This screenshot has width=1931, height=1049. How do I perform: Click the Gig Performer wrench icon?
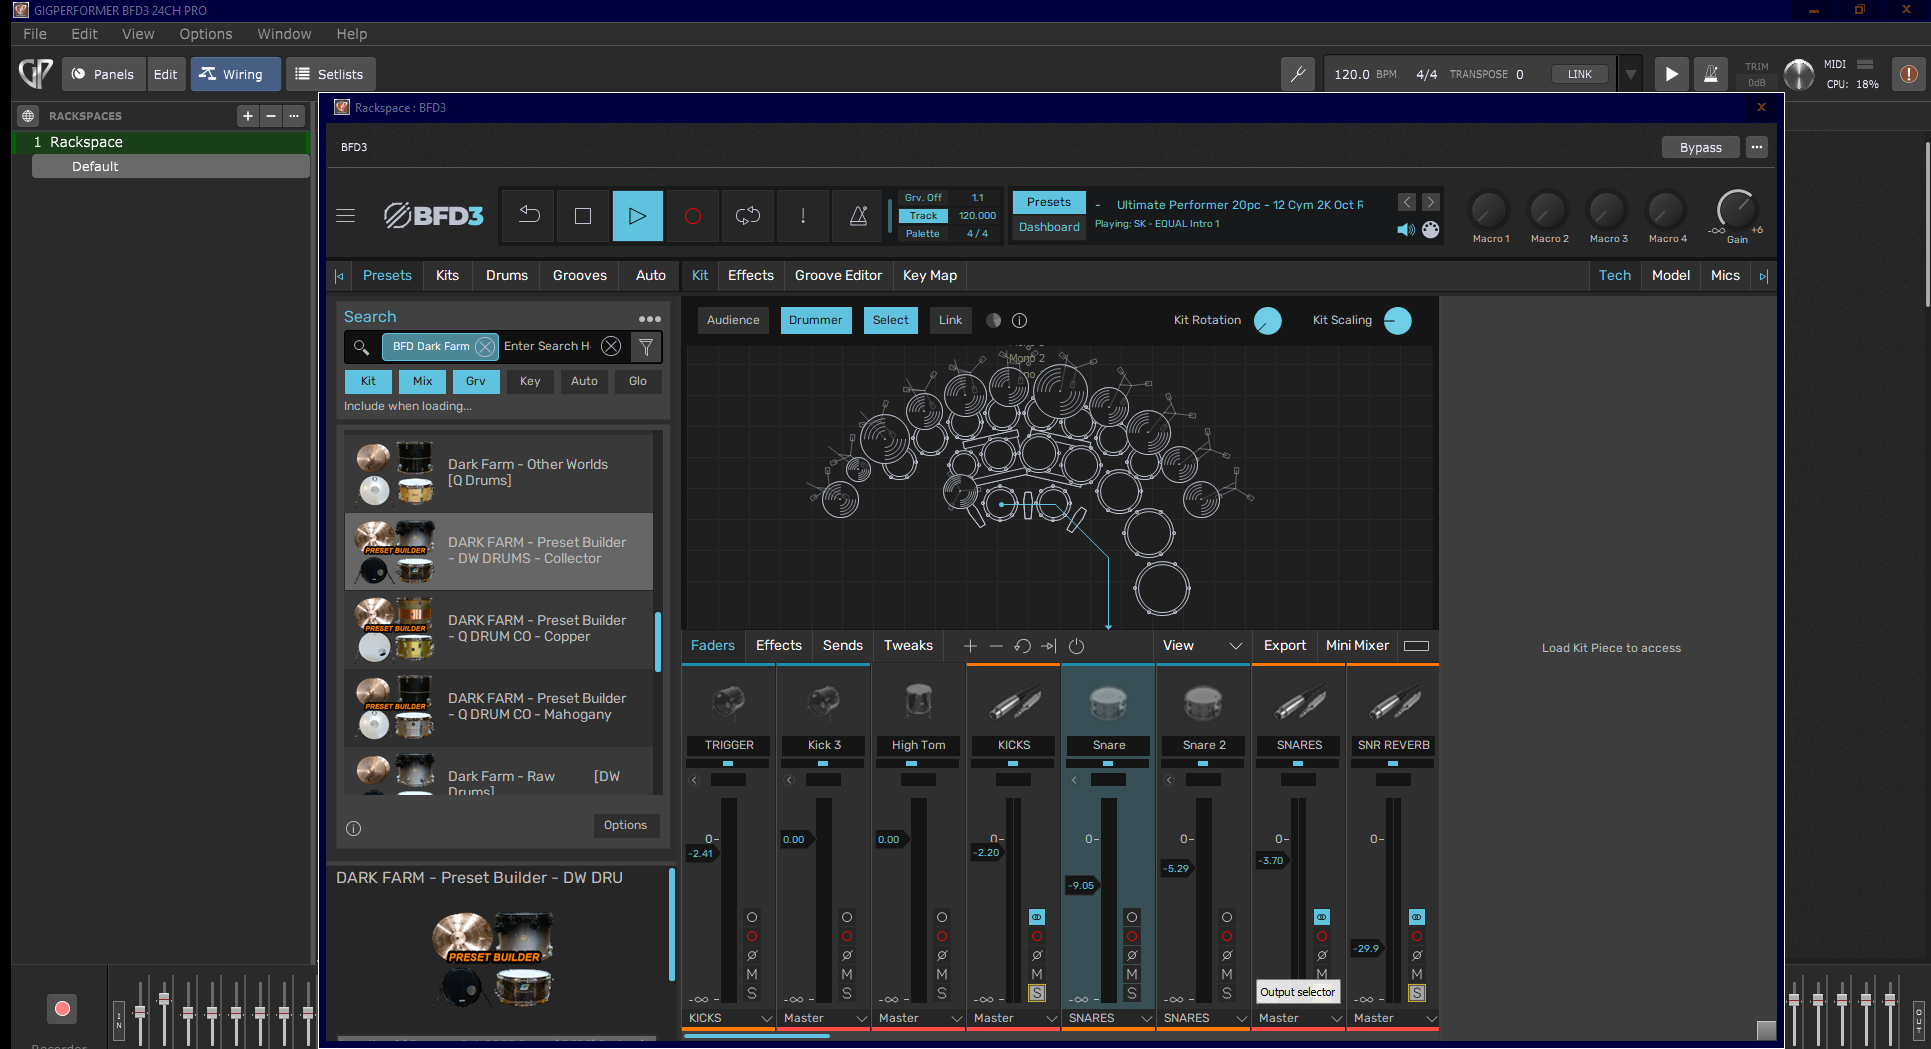tap(1298, 74)
